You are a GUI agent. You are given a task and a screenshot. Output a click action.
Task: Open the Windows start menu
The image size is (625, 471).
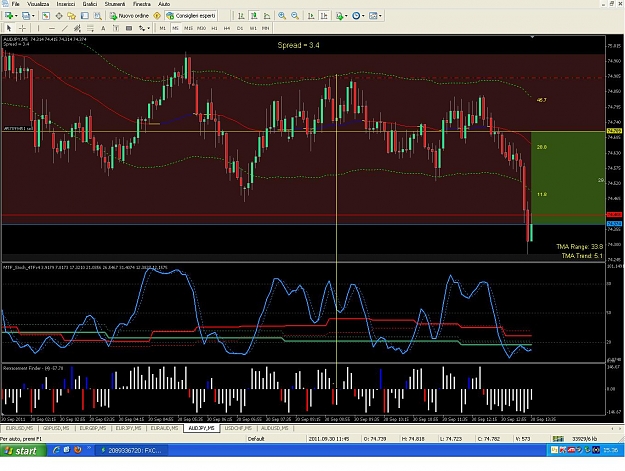(23, 451)
